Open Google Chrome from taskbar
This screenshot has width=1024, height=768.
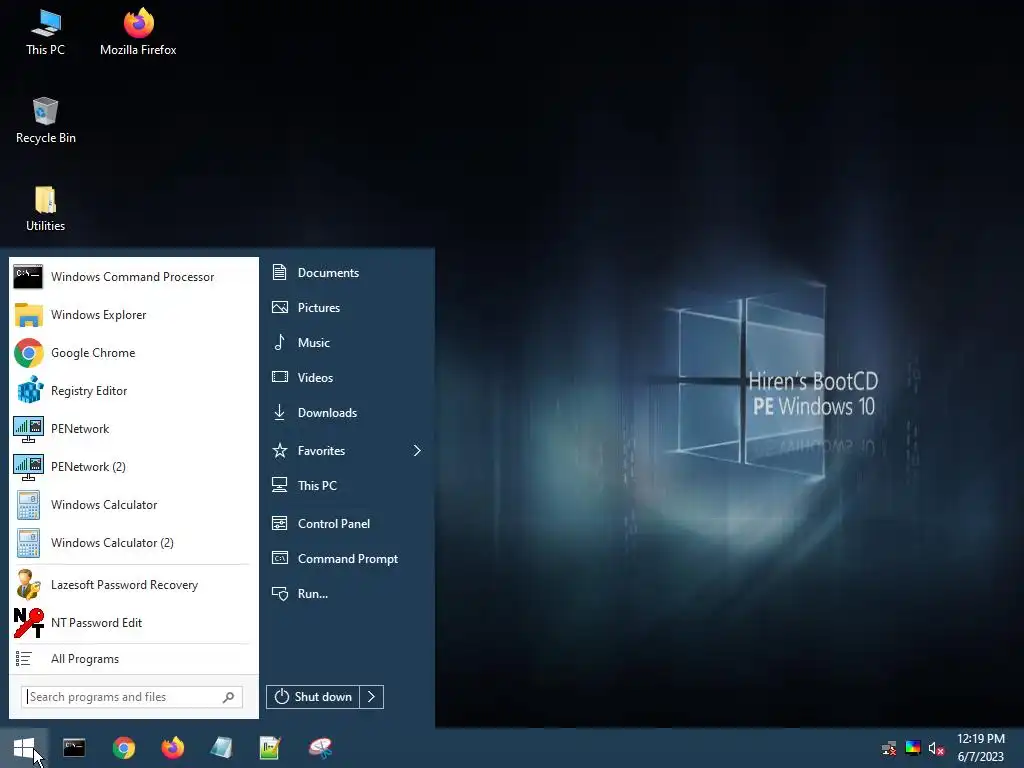[123, 748]
